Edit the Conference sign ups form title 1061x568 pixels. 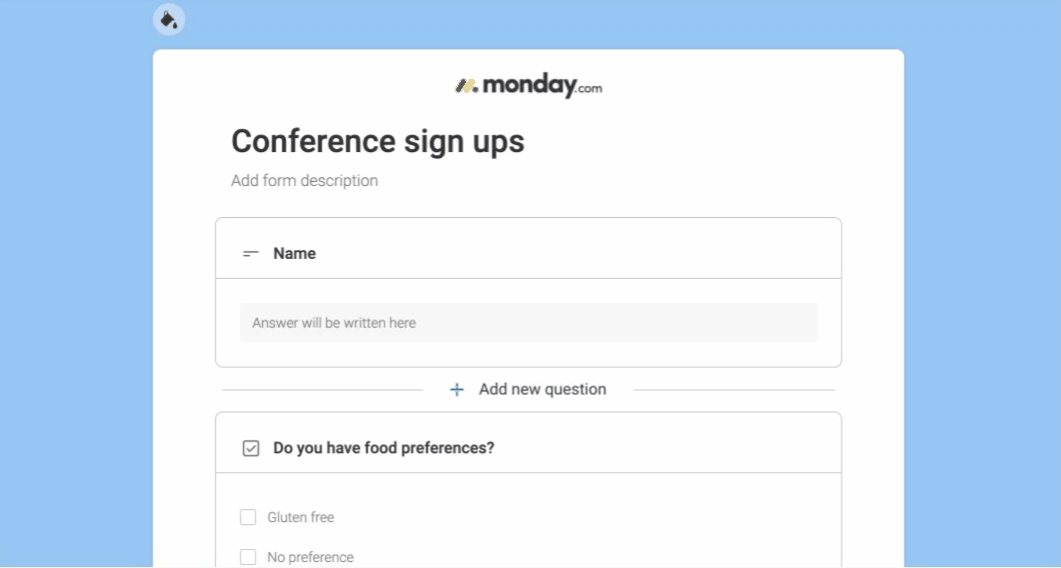point(378,141)
